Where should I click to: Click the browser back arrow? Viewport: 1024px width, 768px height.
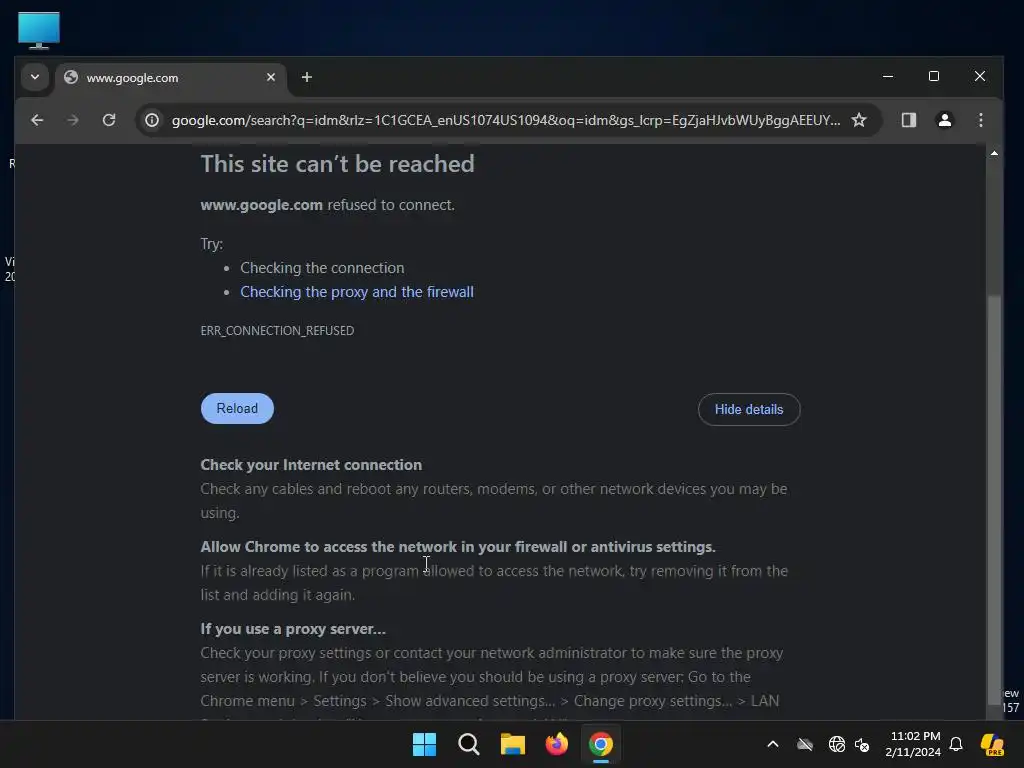37,120
